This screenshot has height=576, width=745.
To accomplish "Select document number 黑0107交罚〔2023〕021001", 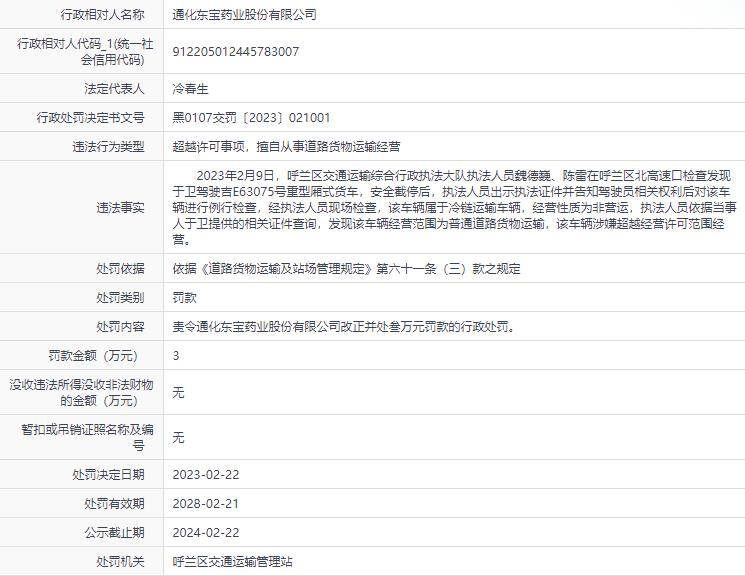I will [x=251, y=118].
